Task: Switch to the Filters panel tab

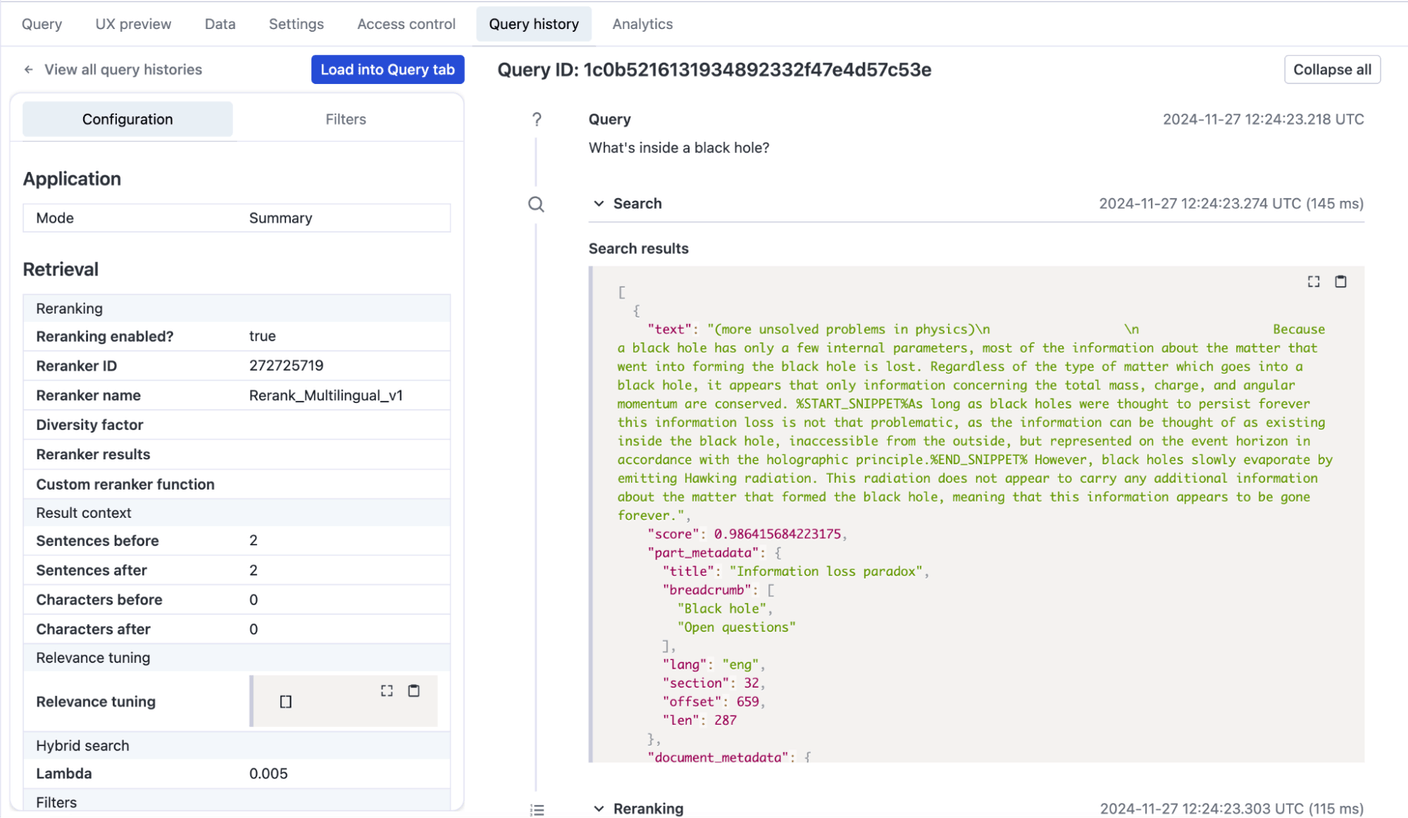Action: click(345, 119)
